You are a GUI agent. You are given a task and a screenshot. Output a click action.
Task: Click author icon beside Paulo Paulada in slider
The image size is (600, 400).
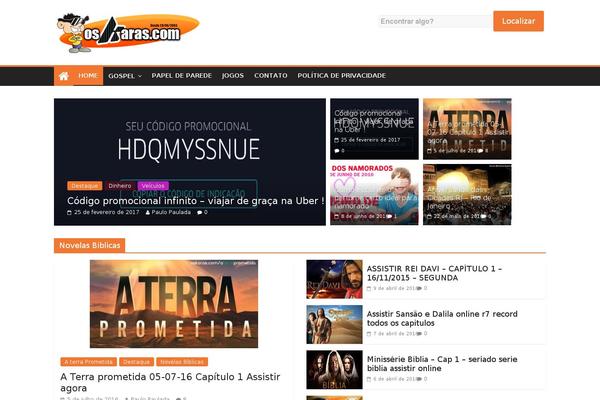tap(148, 212)
